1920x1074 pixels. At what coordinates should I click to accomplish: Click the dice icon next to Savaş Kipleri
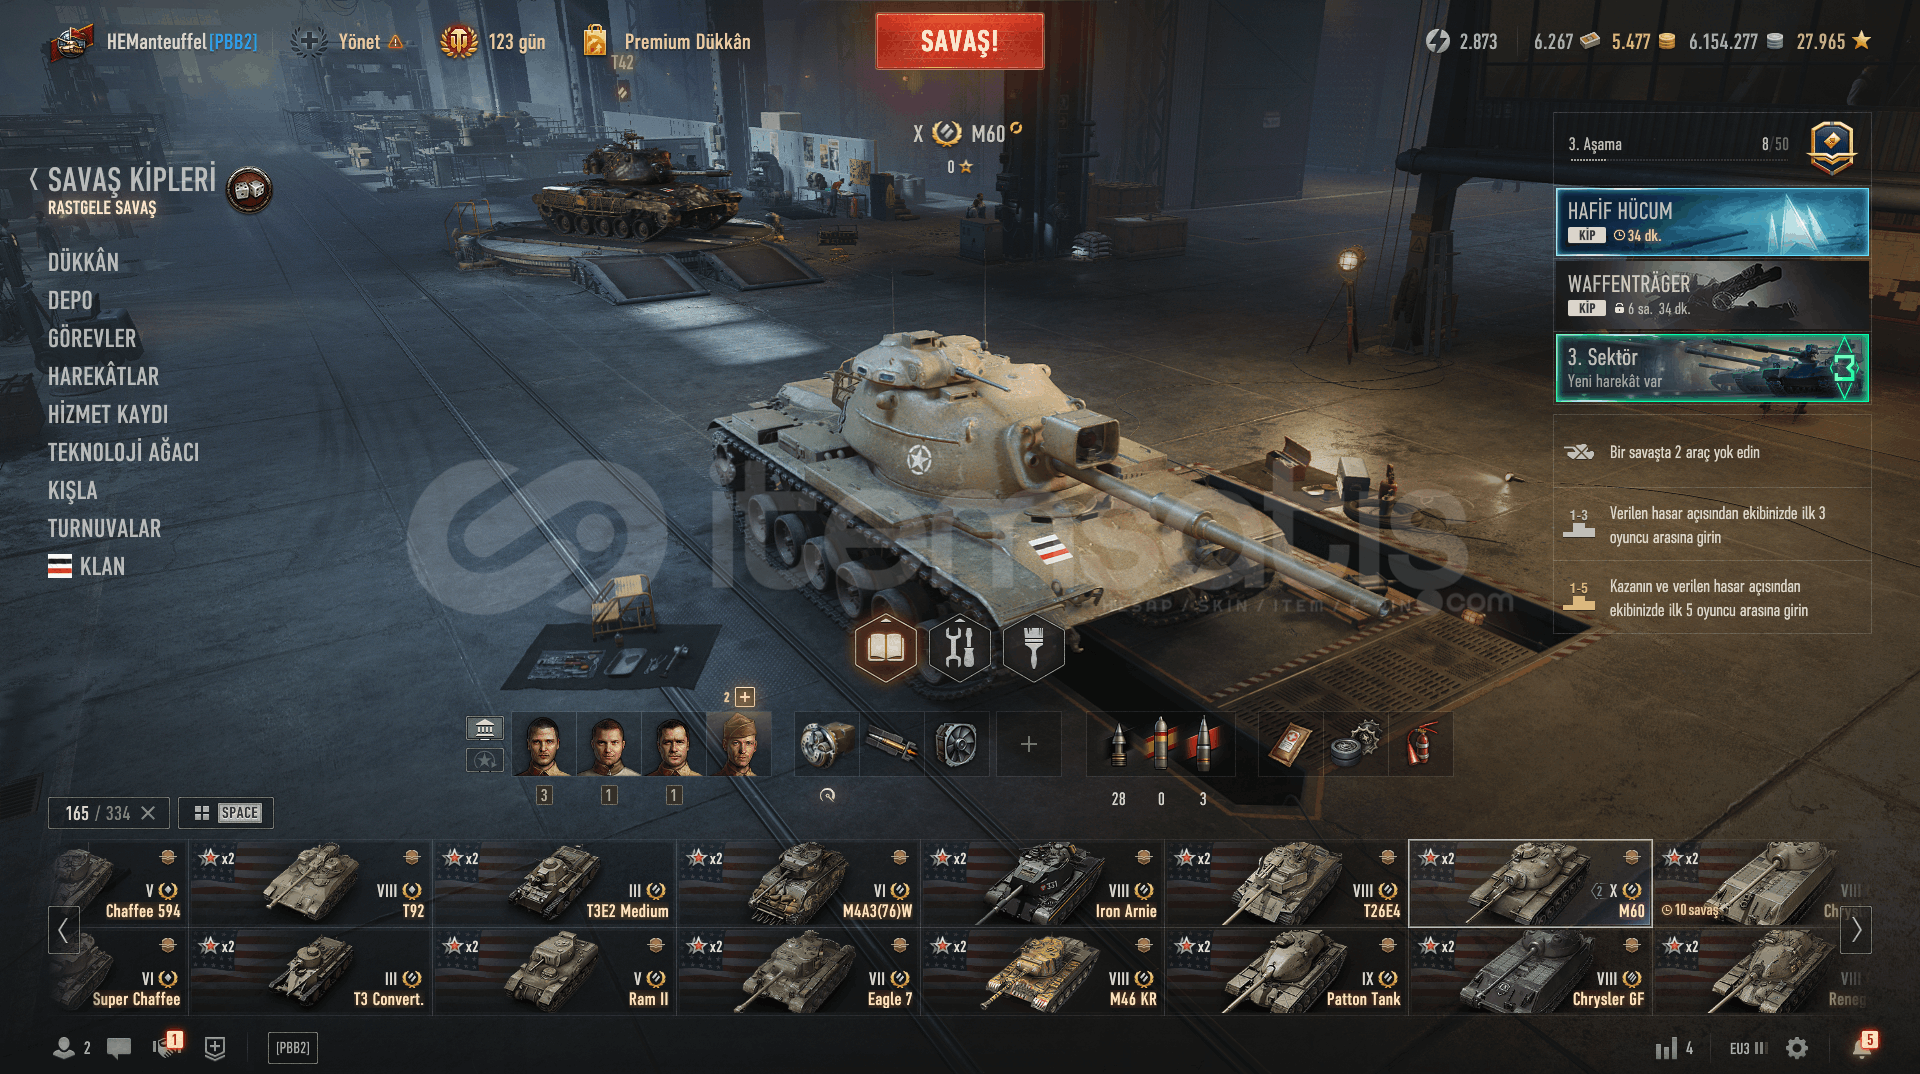tap(249, 189)
